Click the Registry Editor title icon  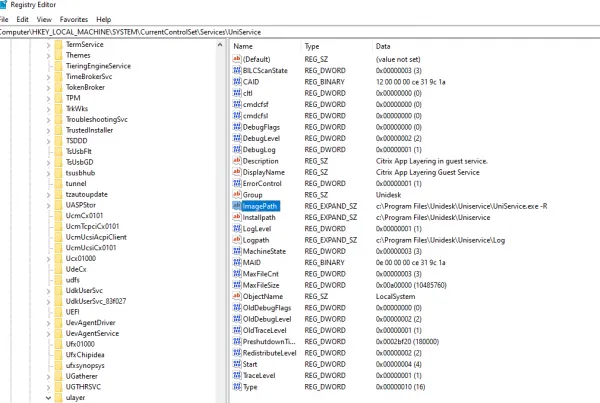3,5
